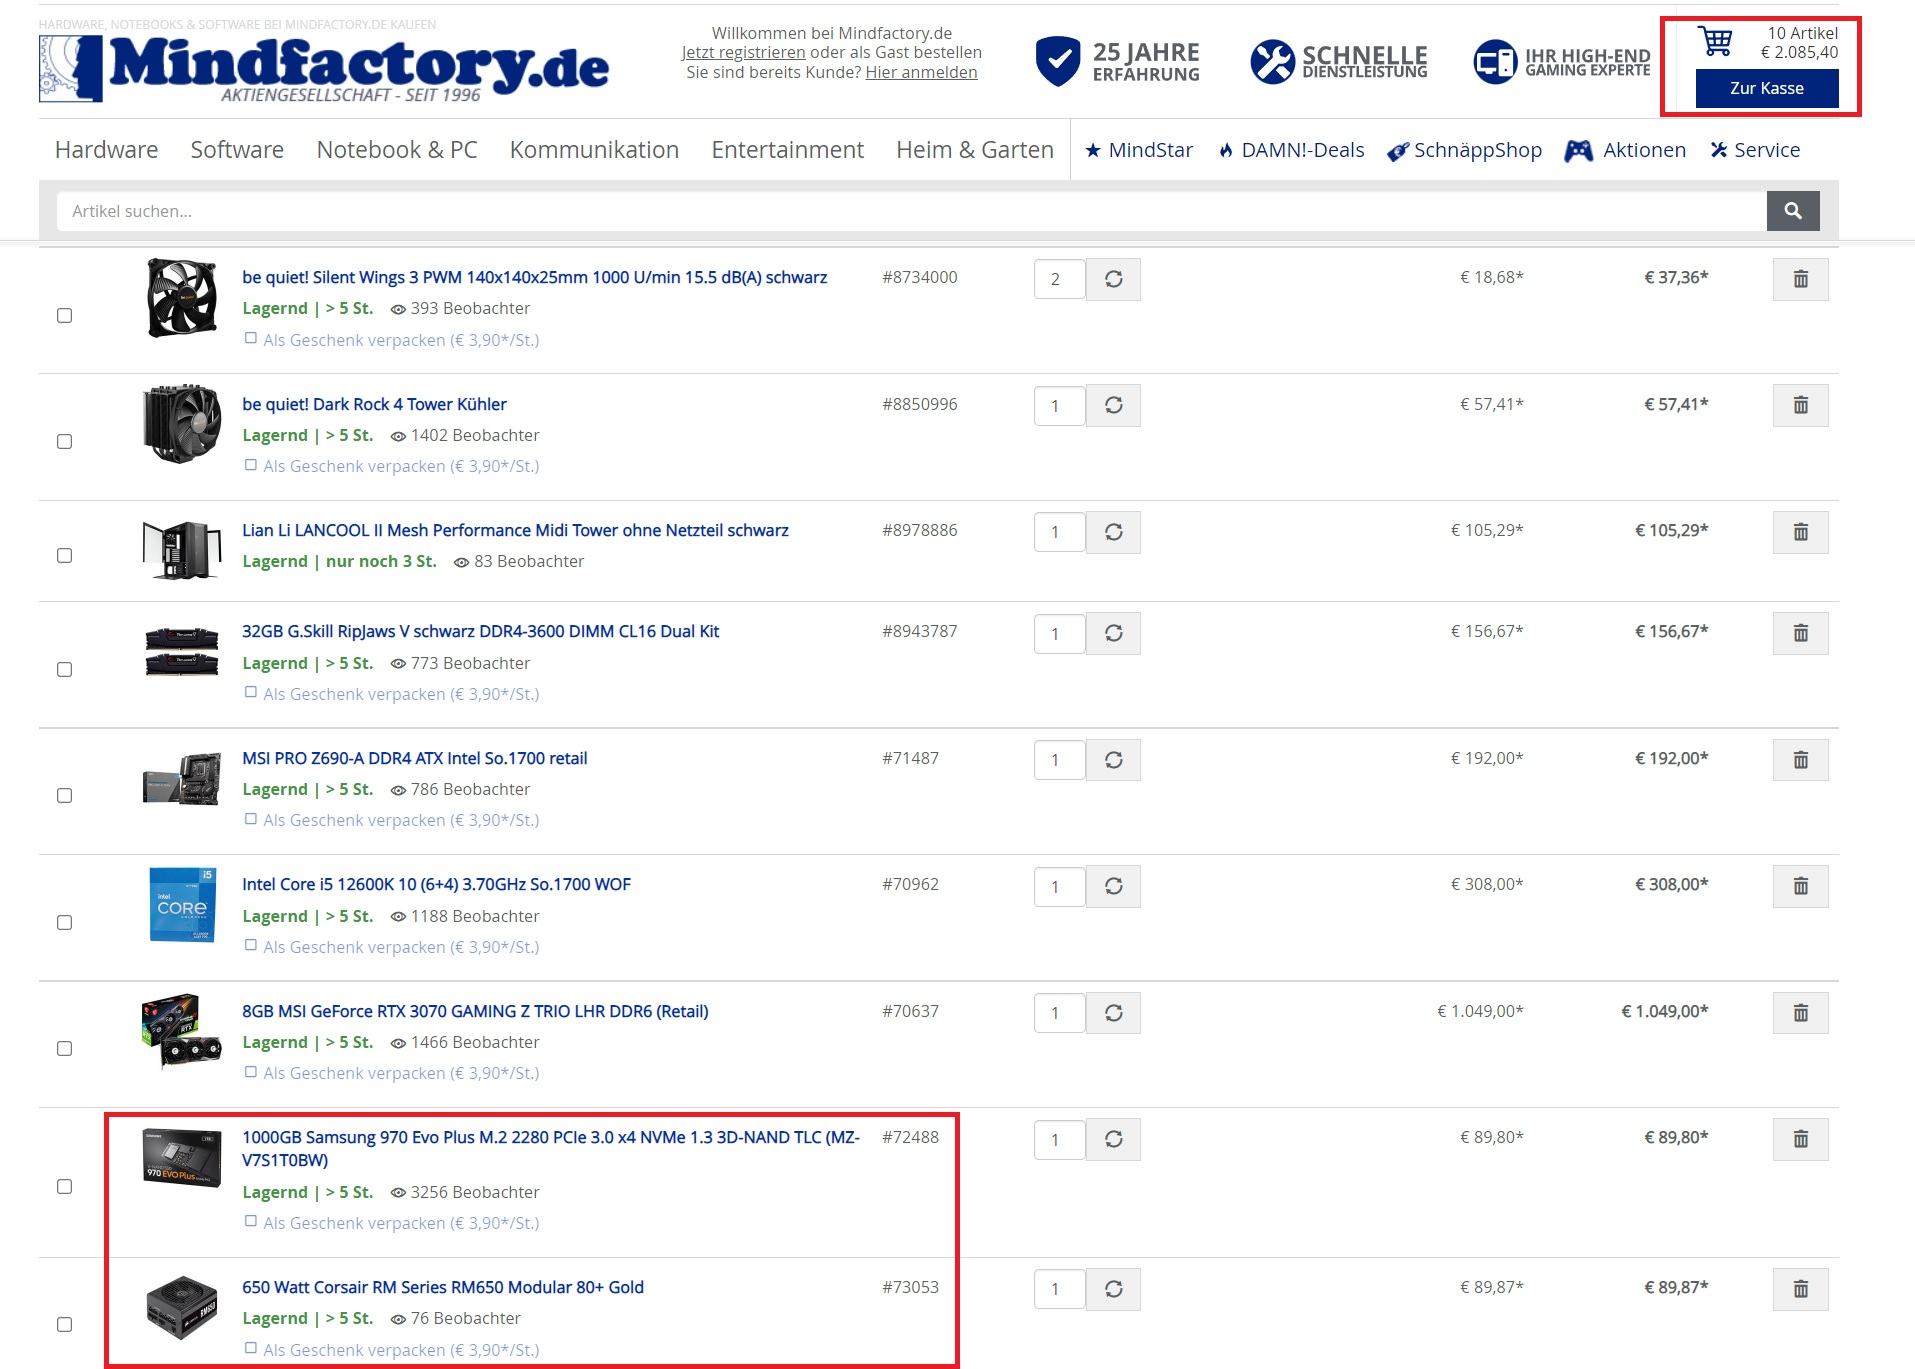Image resolution: width=1915 pixels, height=1369 pixels.
Task: Check the Corsair RM650 row checkbox
Action: (x=65, y=1324)
